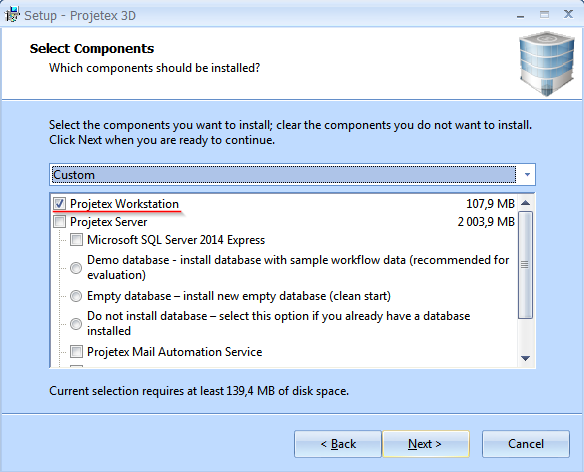
Task: Click the Projetex 3D building logo
Action: click(x=547, y=64)
